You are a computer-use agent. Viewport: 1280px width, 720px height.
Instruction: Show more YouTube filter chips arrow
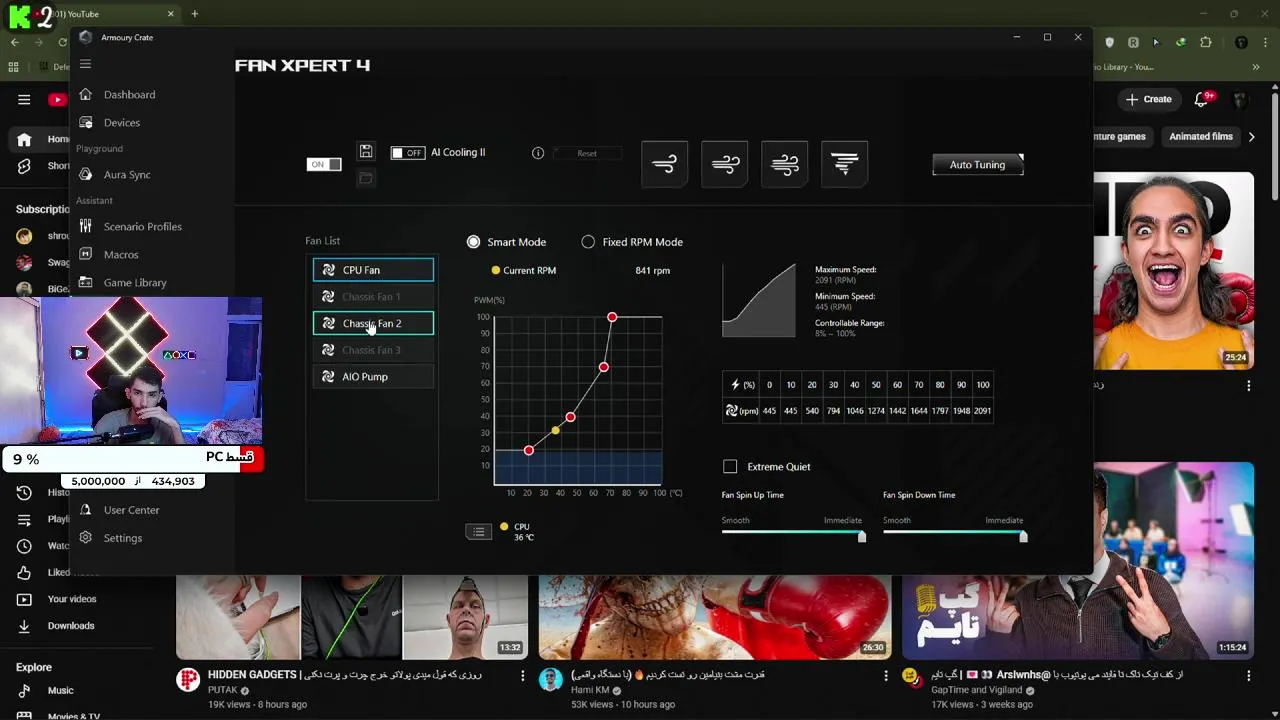tap(1251, 137)
